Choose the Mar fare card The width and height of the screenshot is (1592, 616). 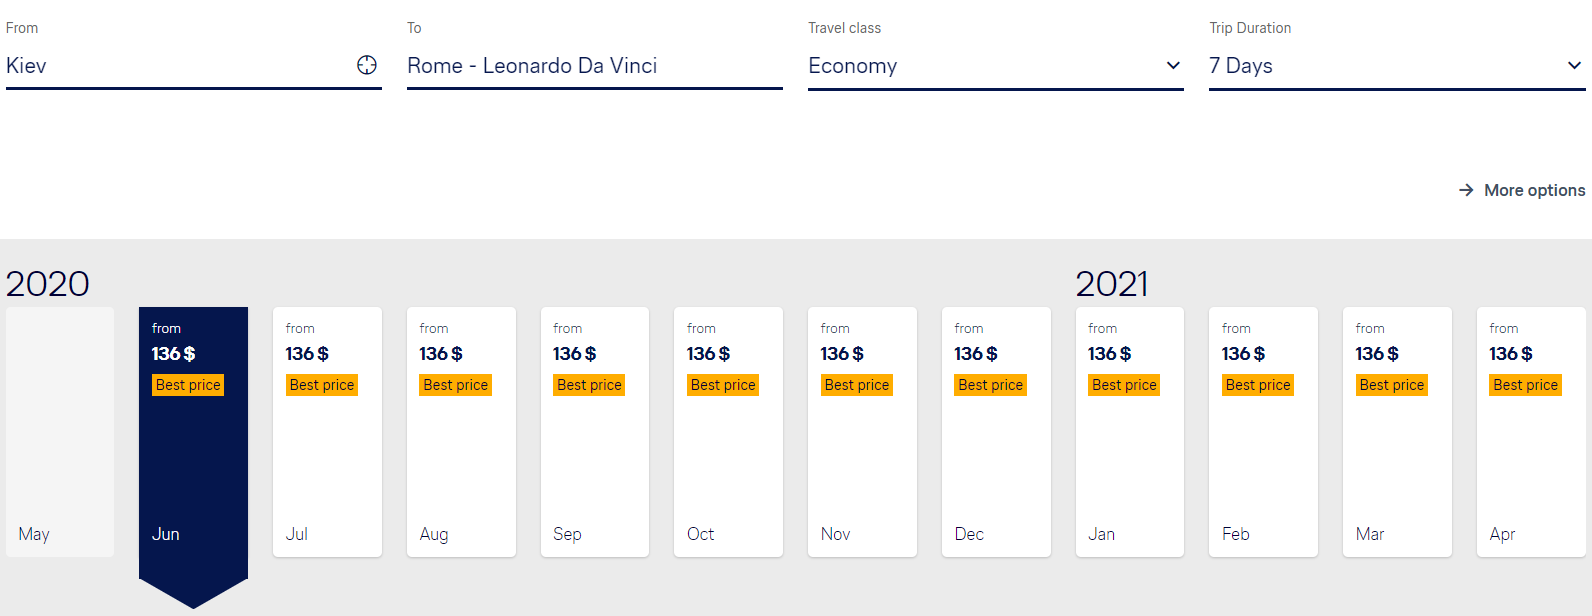point(1397,432)
